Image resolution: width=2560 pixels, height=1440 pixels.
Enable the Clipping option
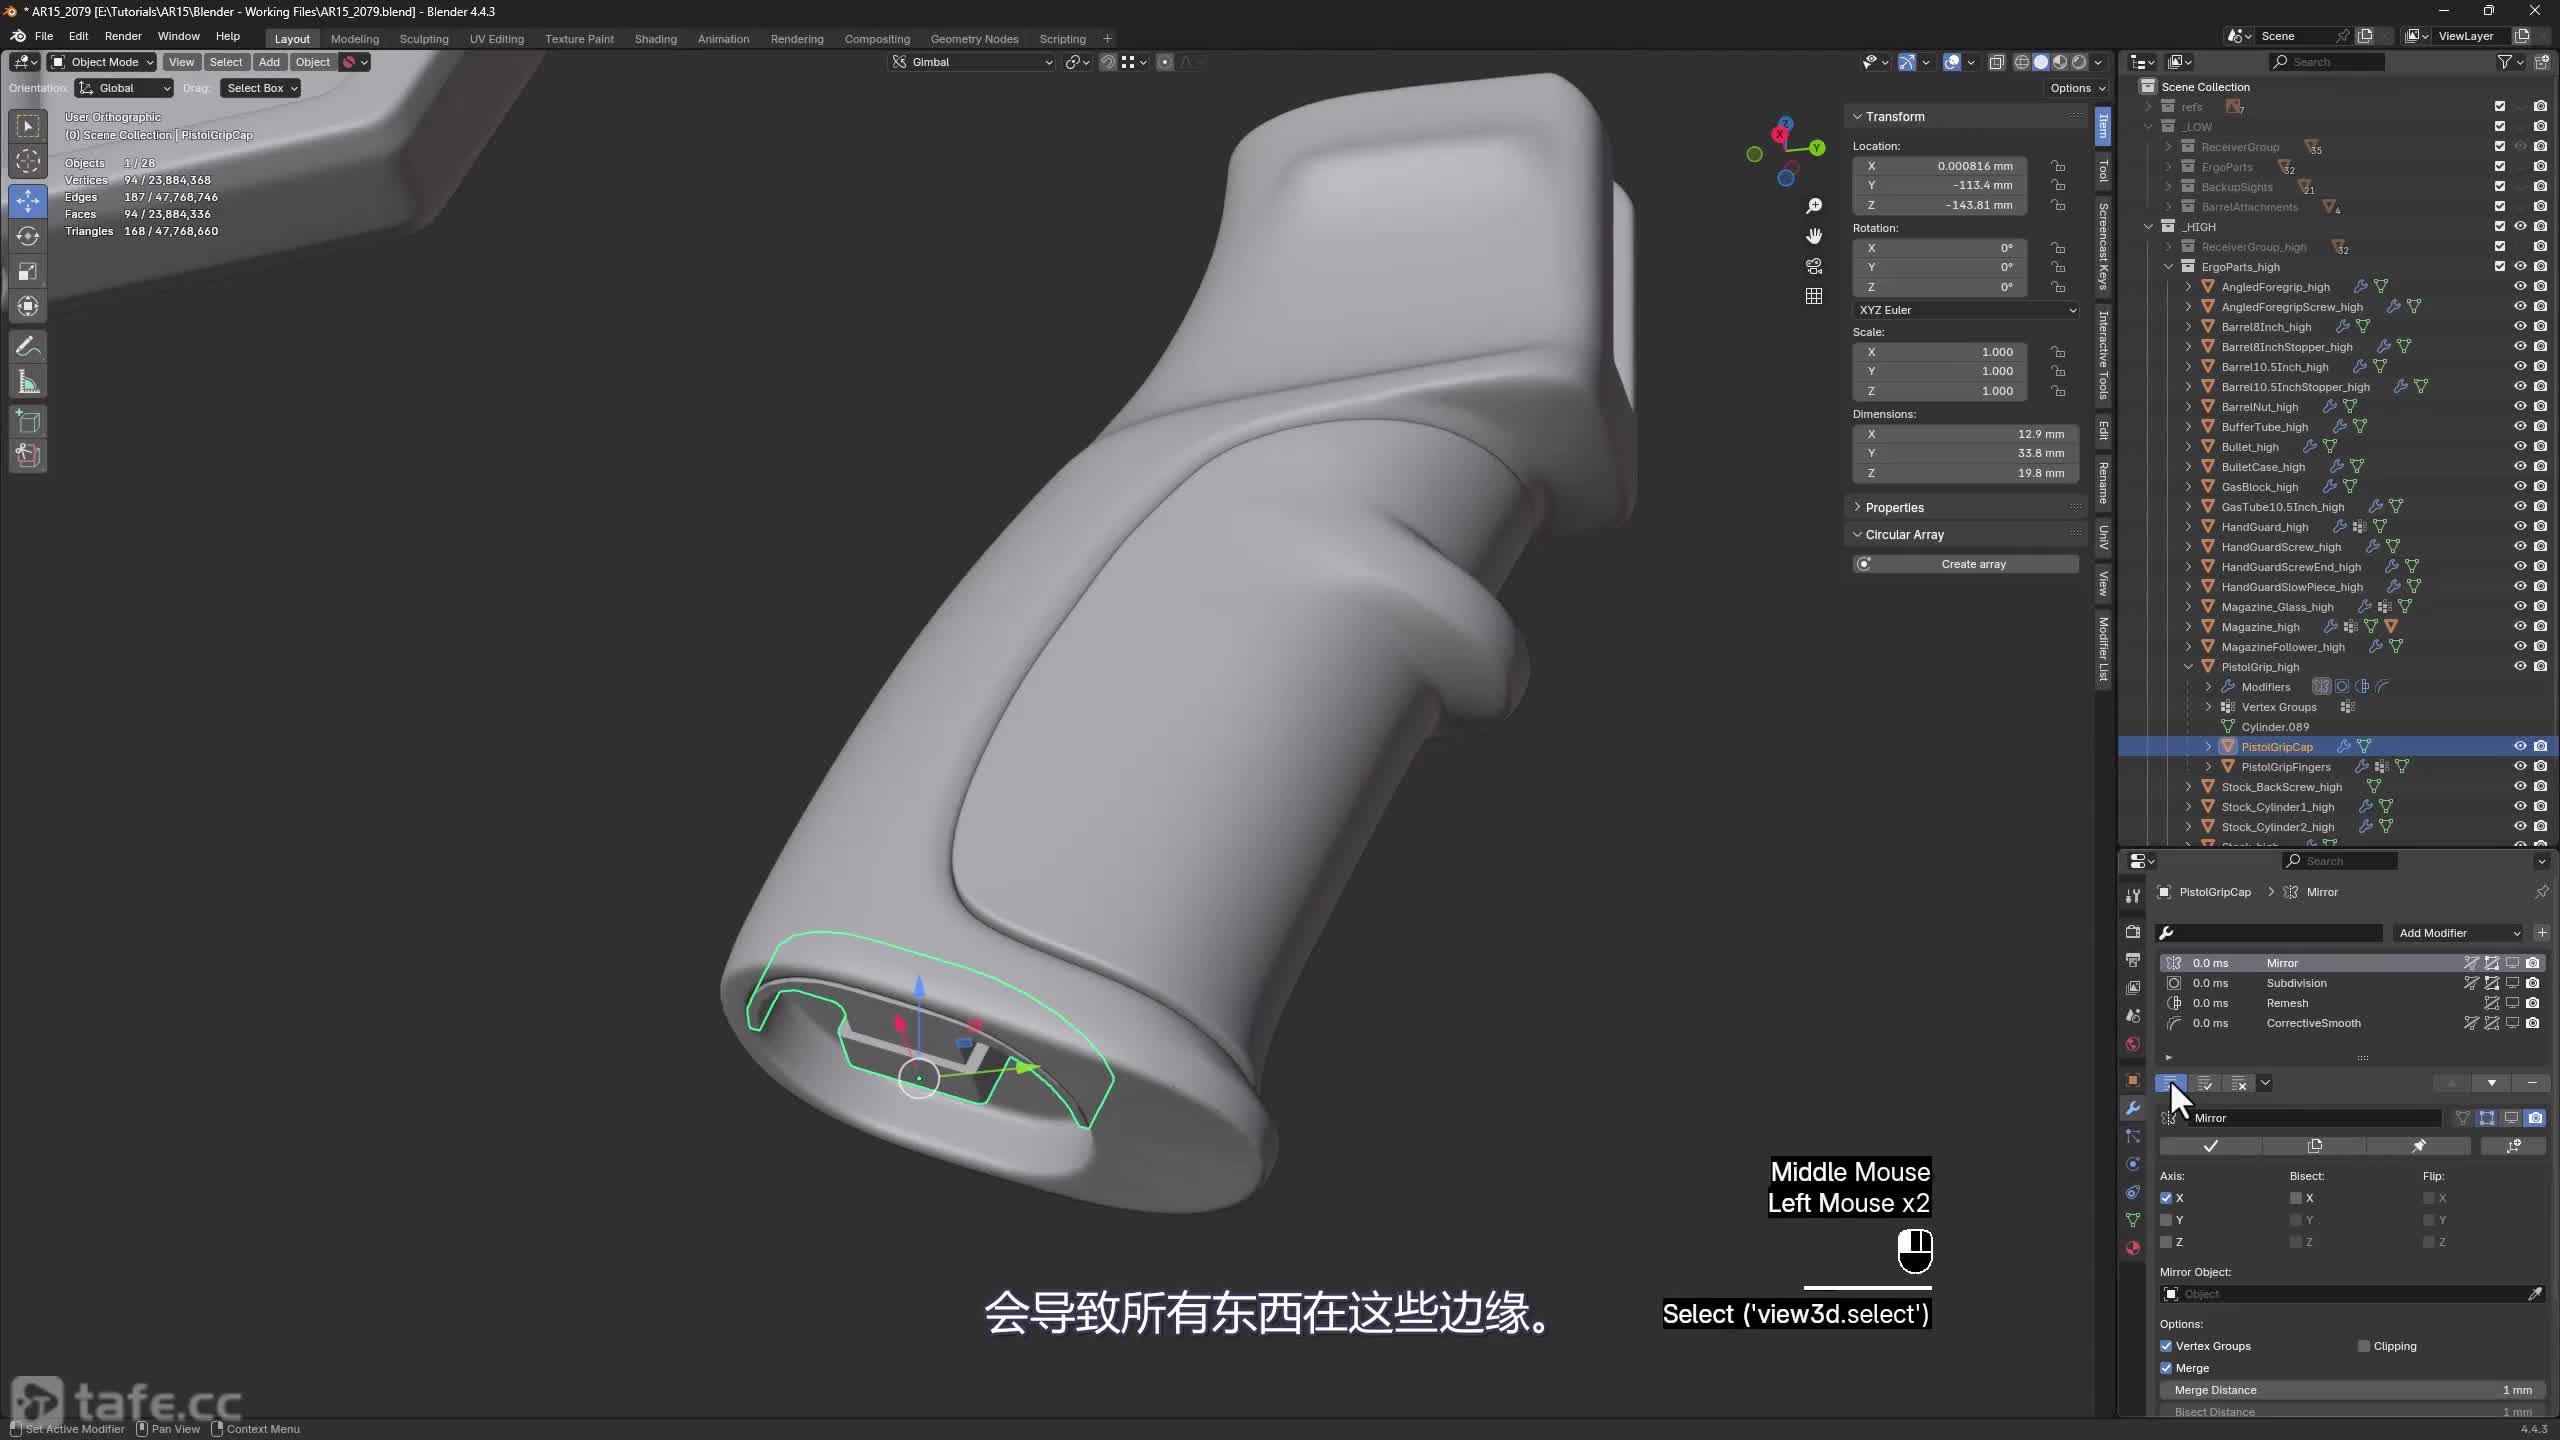pos(2364,1346)
